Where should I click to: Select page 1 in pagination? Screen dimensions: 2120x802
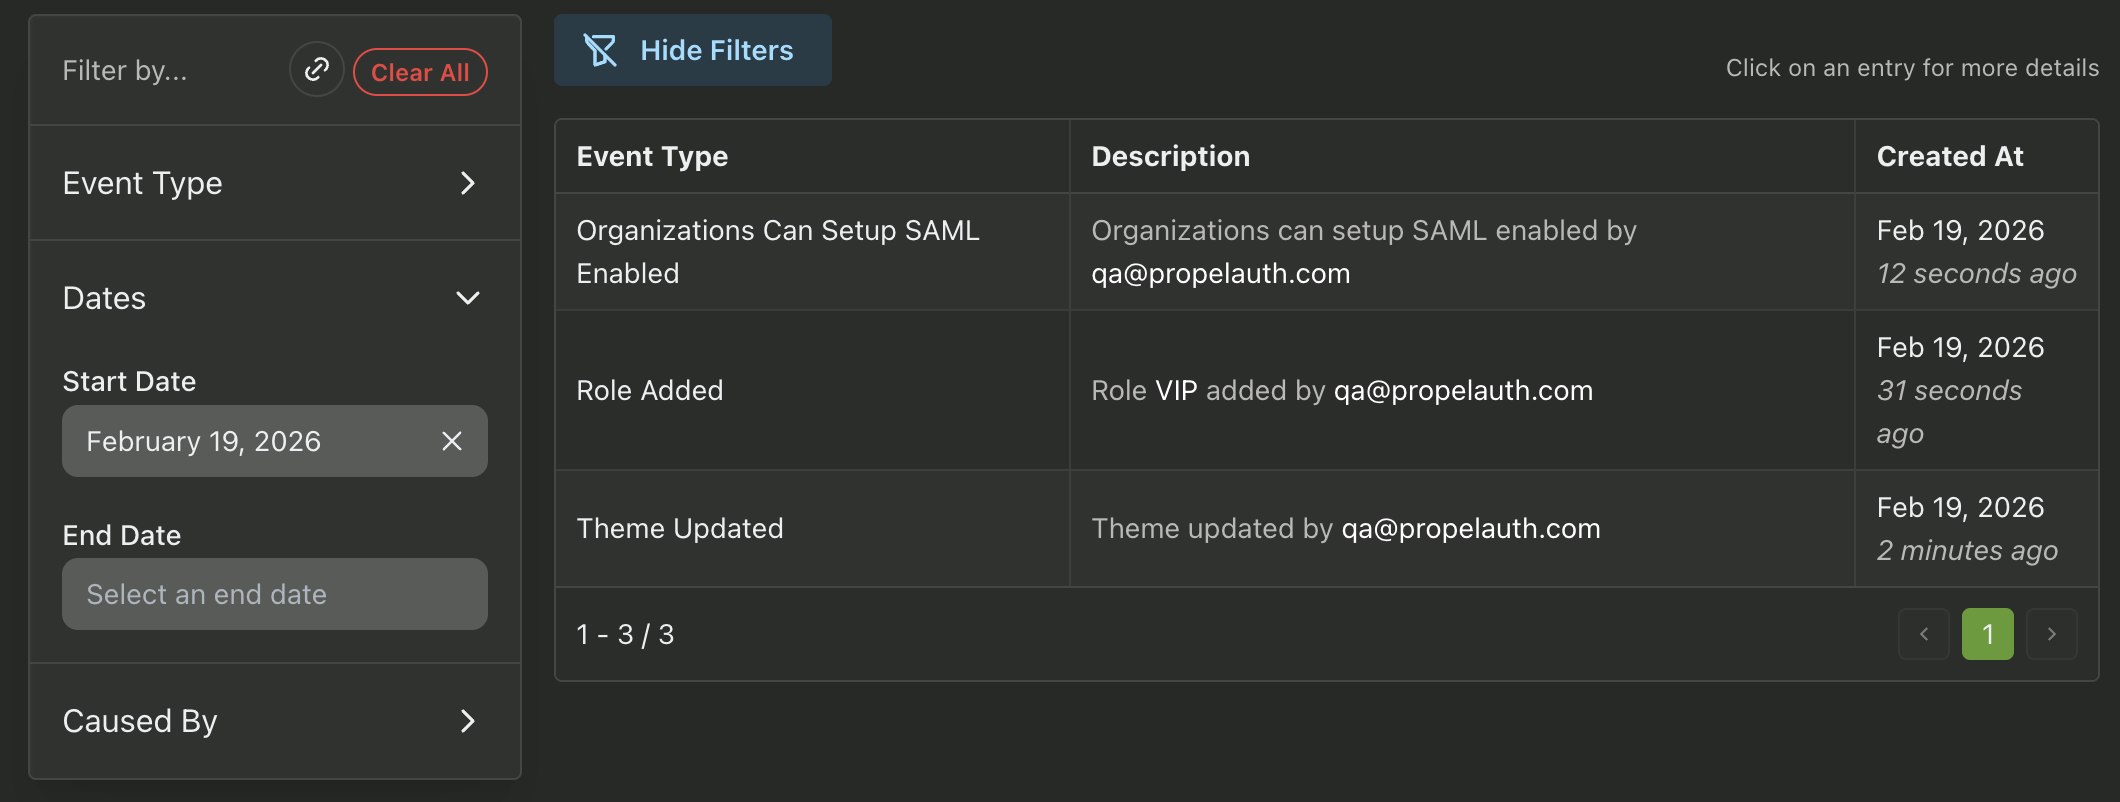pos(1987,634)
